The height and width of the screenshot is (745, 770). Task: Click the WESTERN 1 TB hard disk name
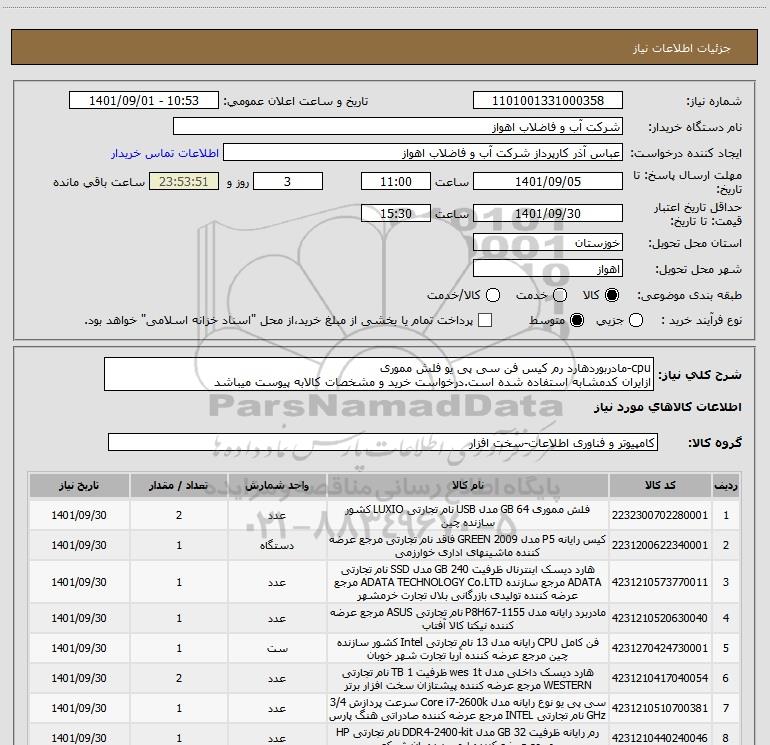[x=468, y=679]
